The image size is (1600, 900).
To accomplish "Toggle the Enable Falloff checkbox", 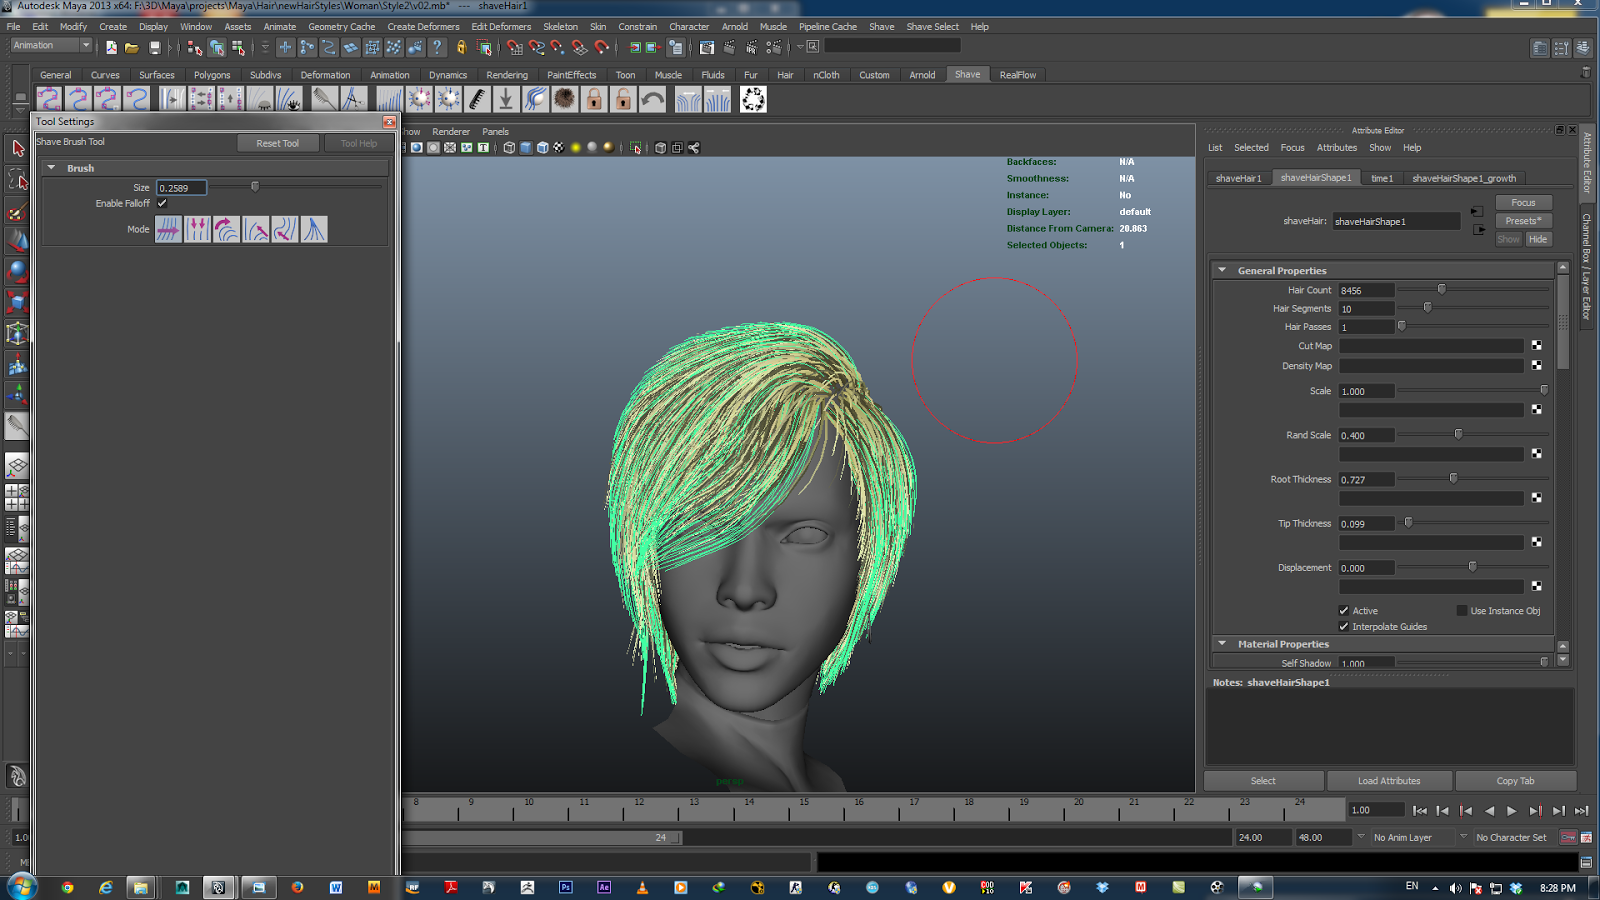I will point(161,203).
